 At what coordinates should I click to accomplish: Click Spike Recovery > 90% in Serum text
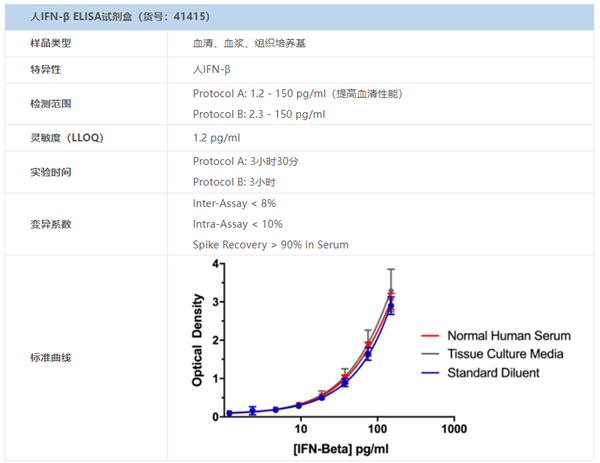coord(270,245)
